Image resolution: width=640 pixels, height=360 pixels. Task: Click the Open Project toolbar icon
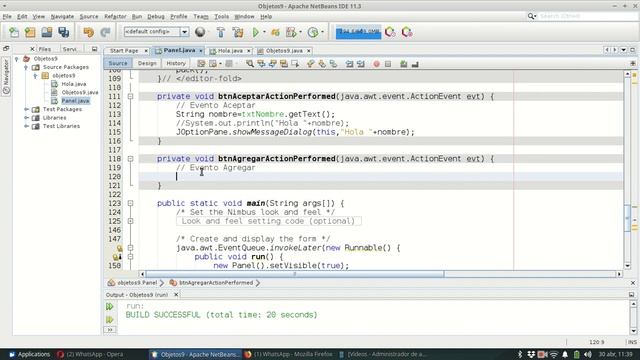click(x=47, y=32)
